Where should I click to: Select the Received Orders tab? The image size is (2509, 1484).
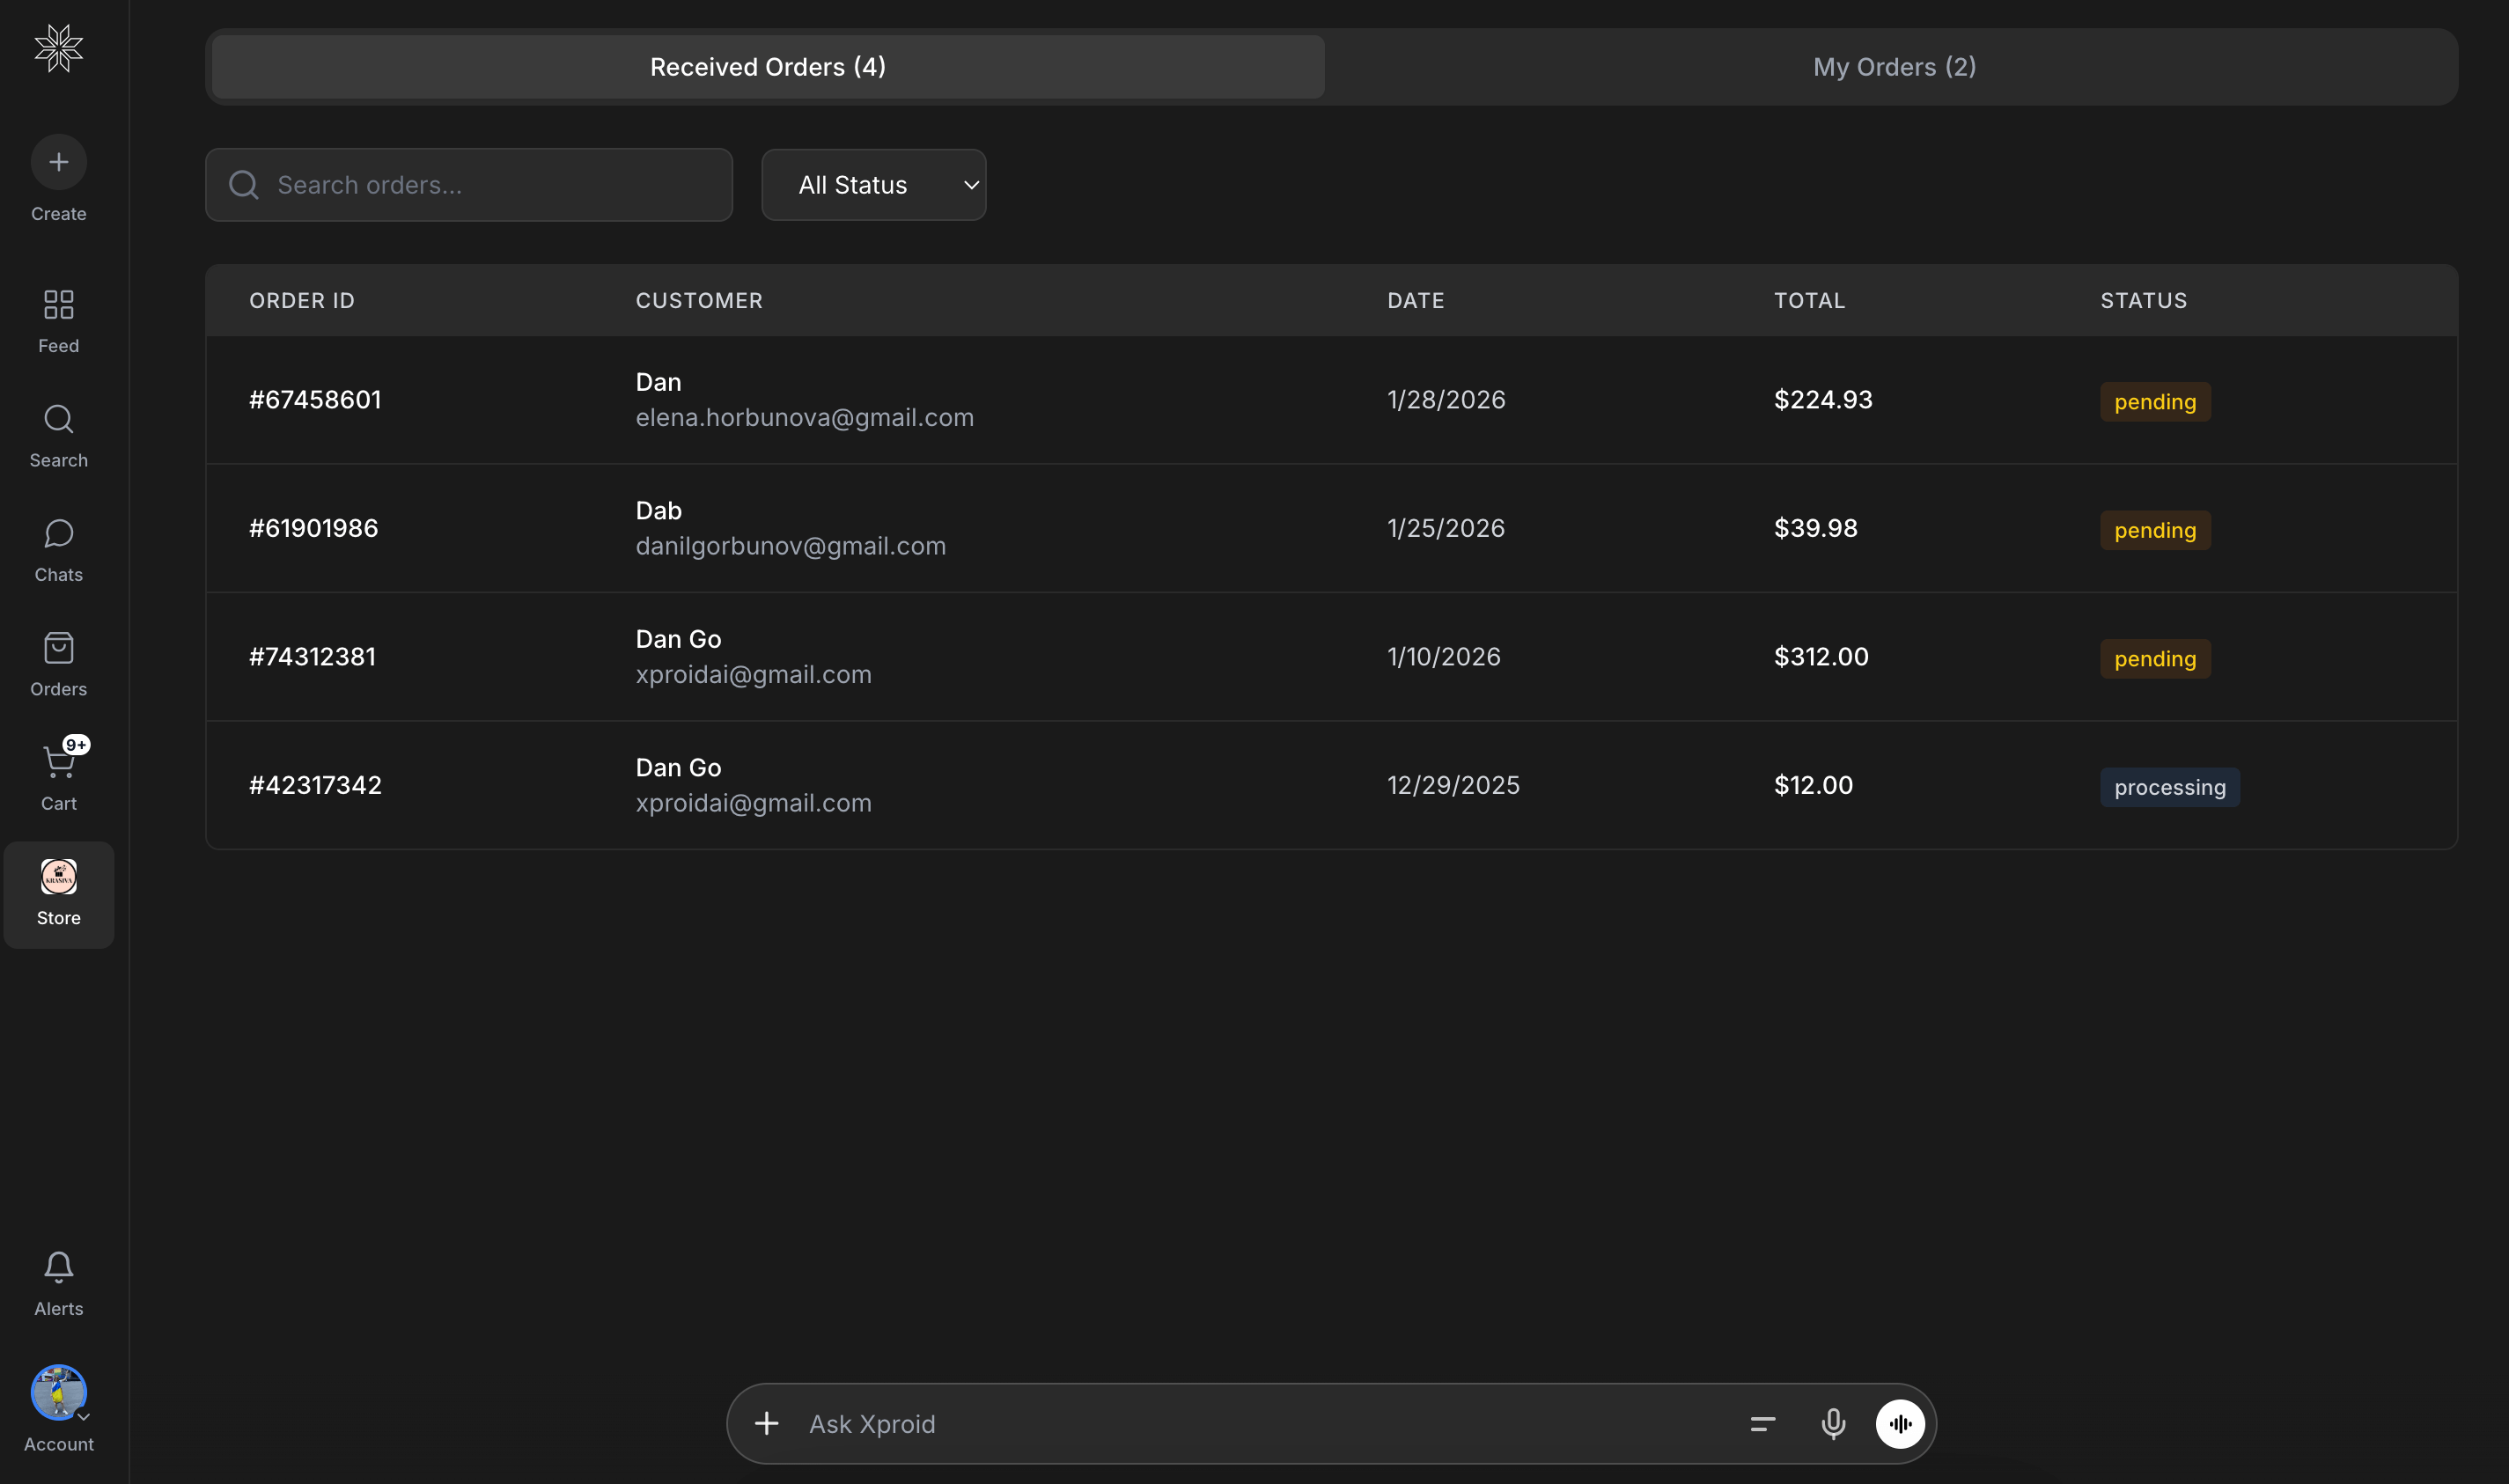pos(766,66)
